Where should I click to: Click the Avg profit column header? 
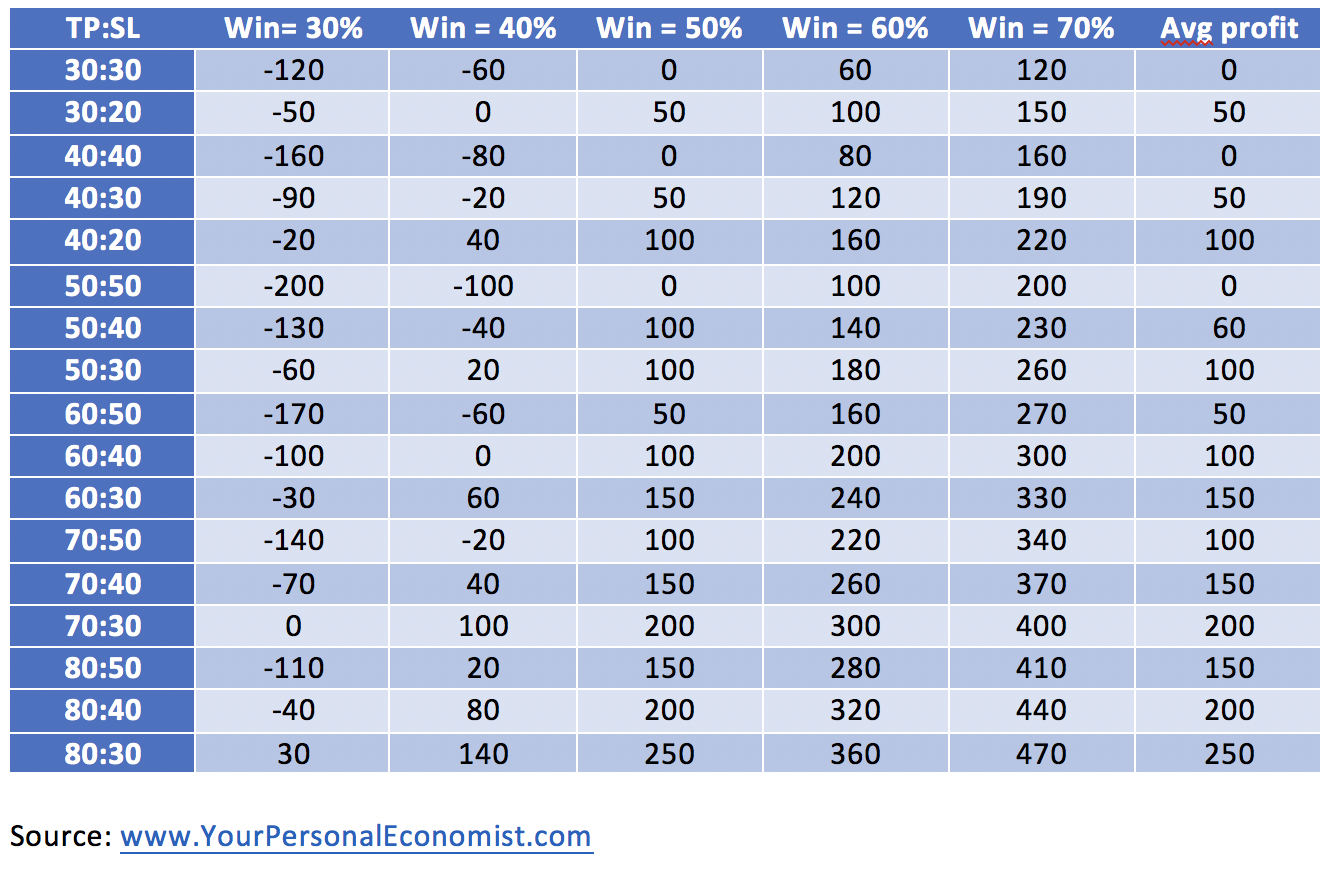pyautogui.click(x=1228, y=28)
